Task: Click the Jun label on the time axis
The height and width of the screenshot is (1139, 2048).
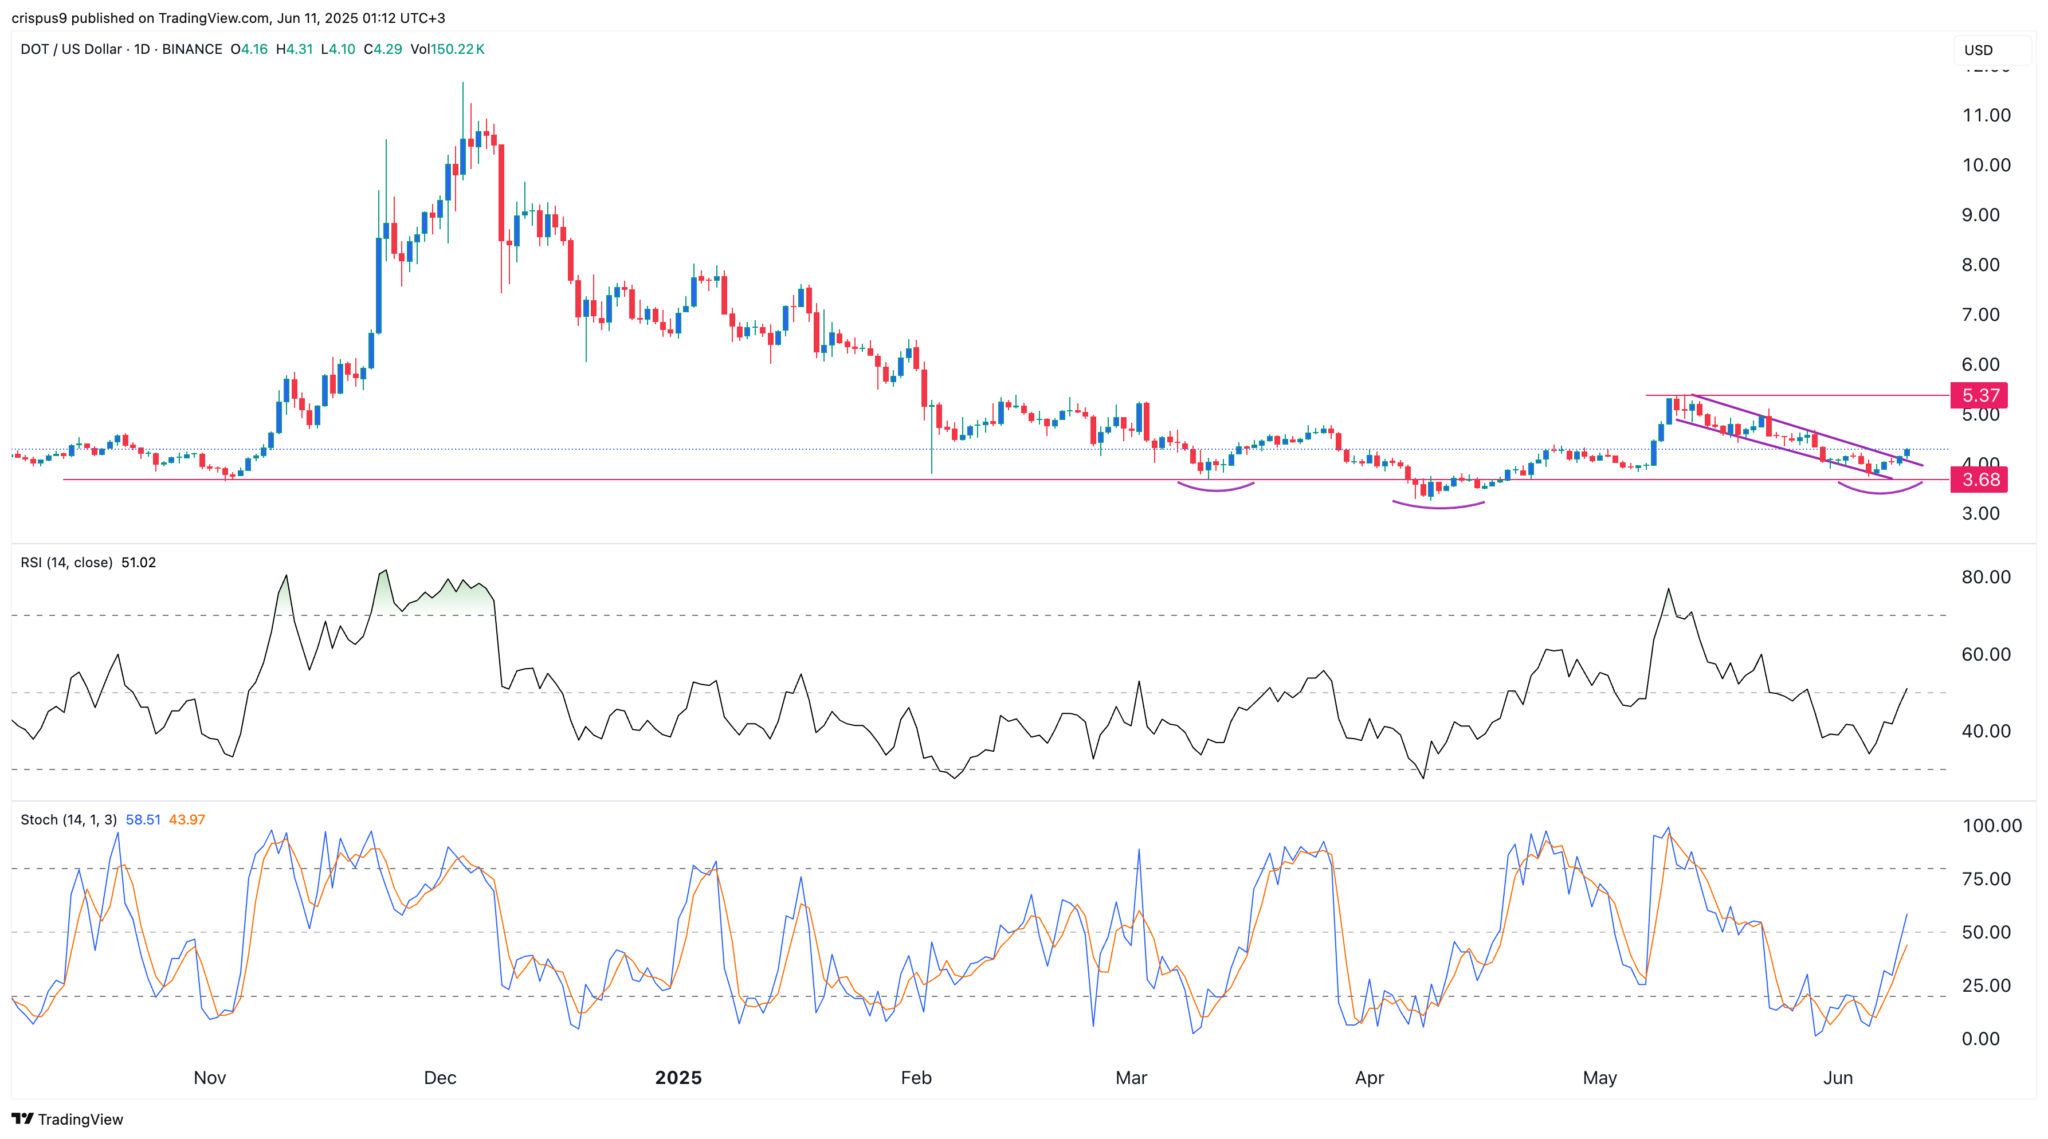Action: (x=1837, y=1078)
